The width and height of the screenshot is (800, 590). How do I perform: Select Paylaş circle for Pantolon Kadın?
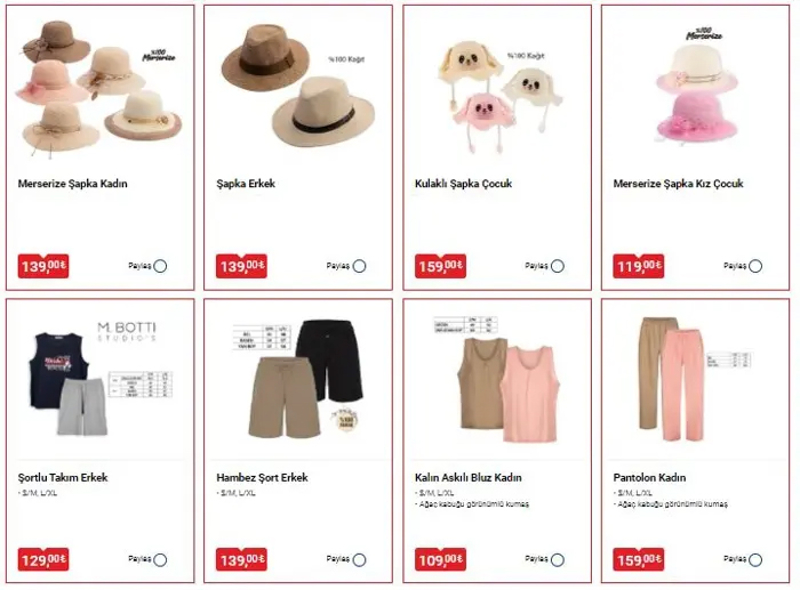click(756, 560)
